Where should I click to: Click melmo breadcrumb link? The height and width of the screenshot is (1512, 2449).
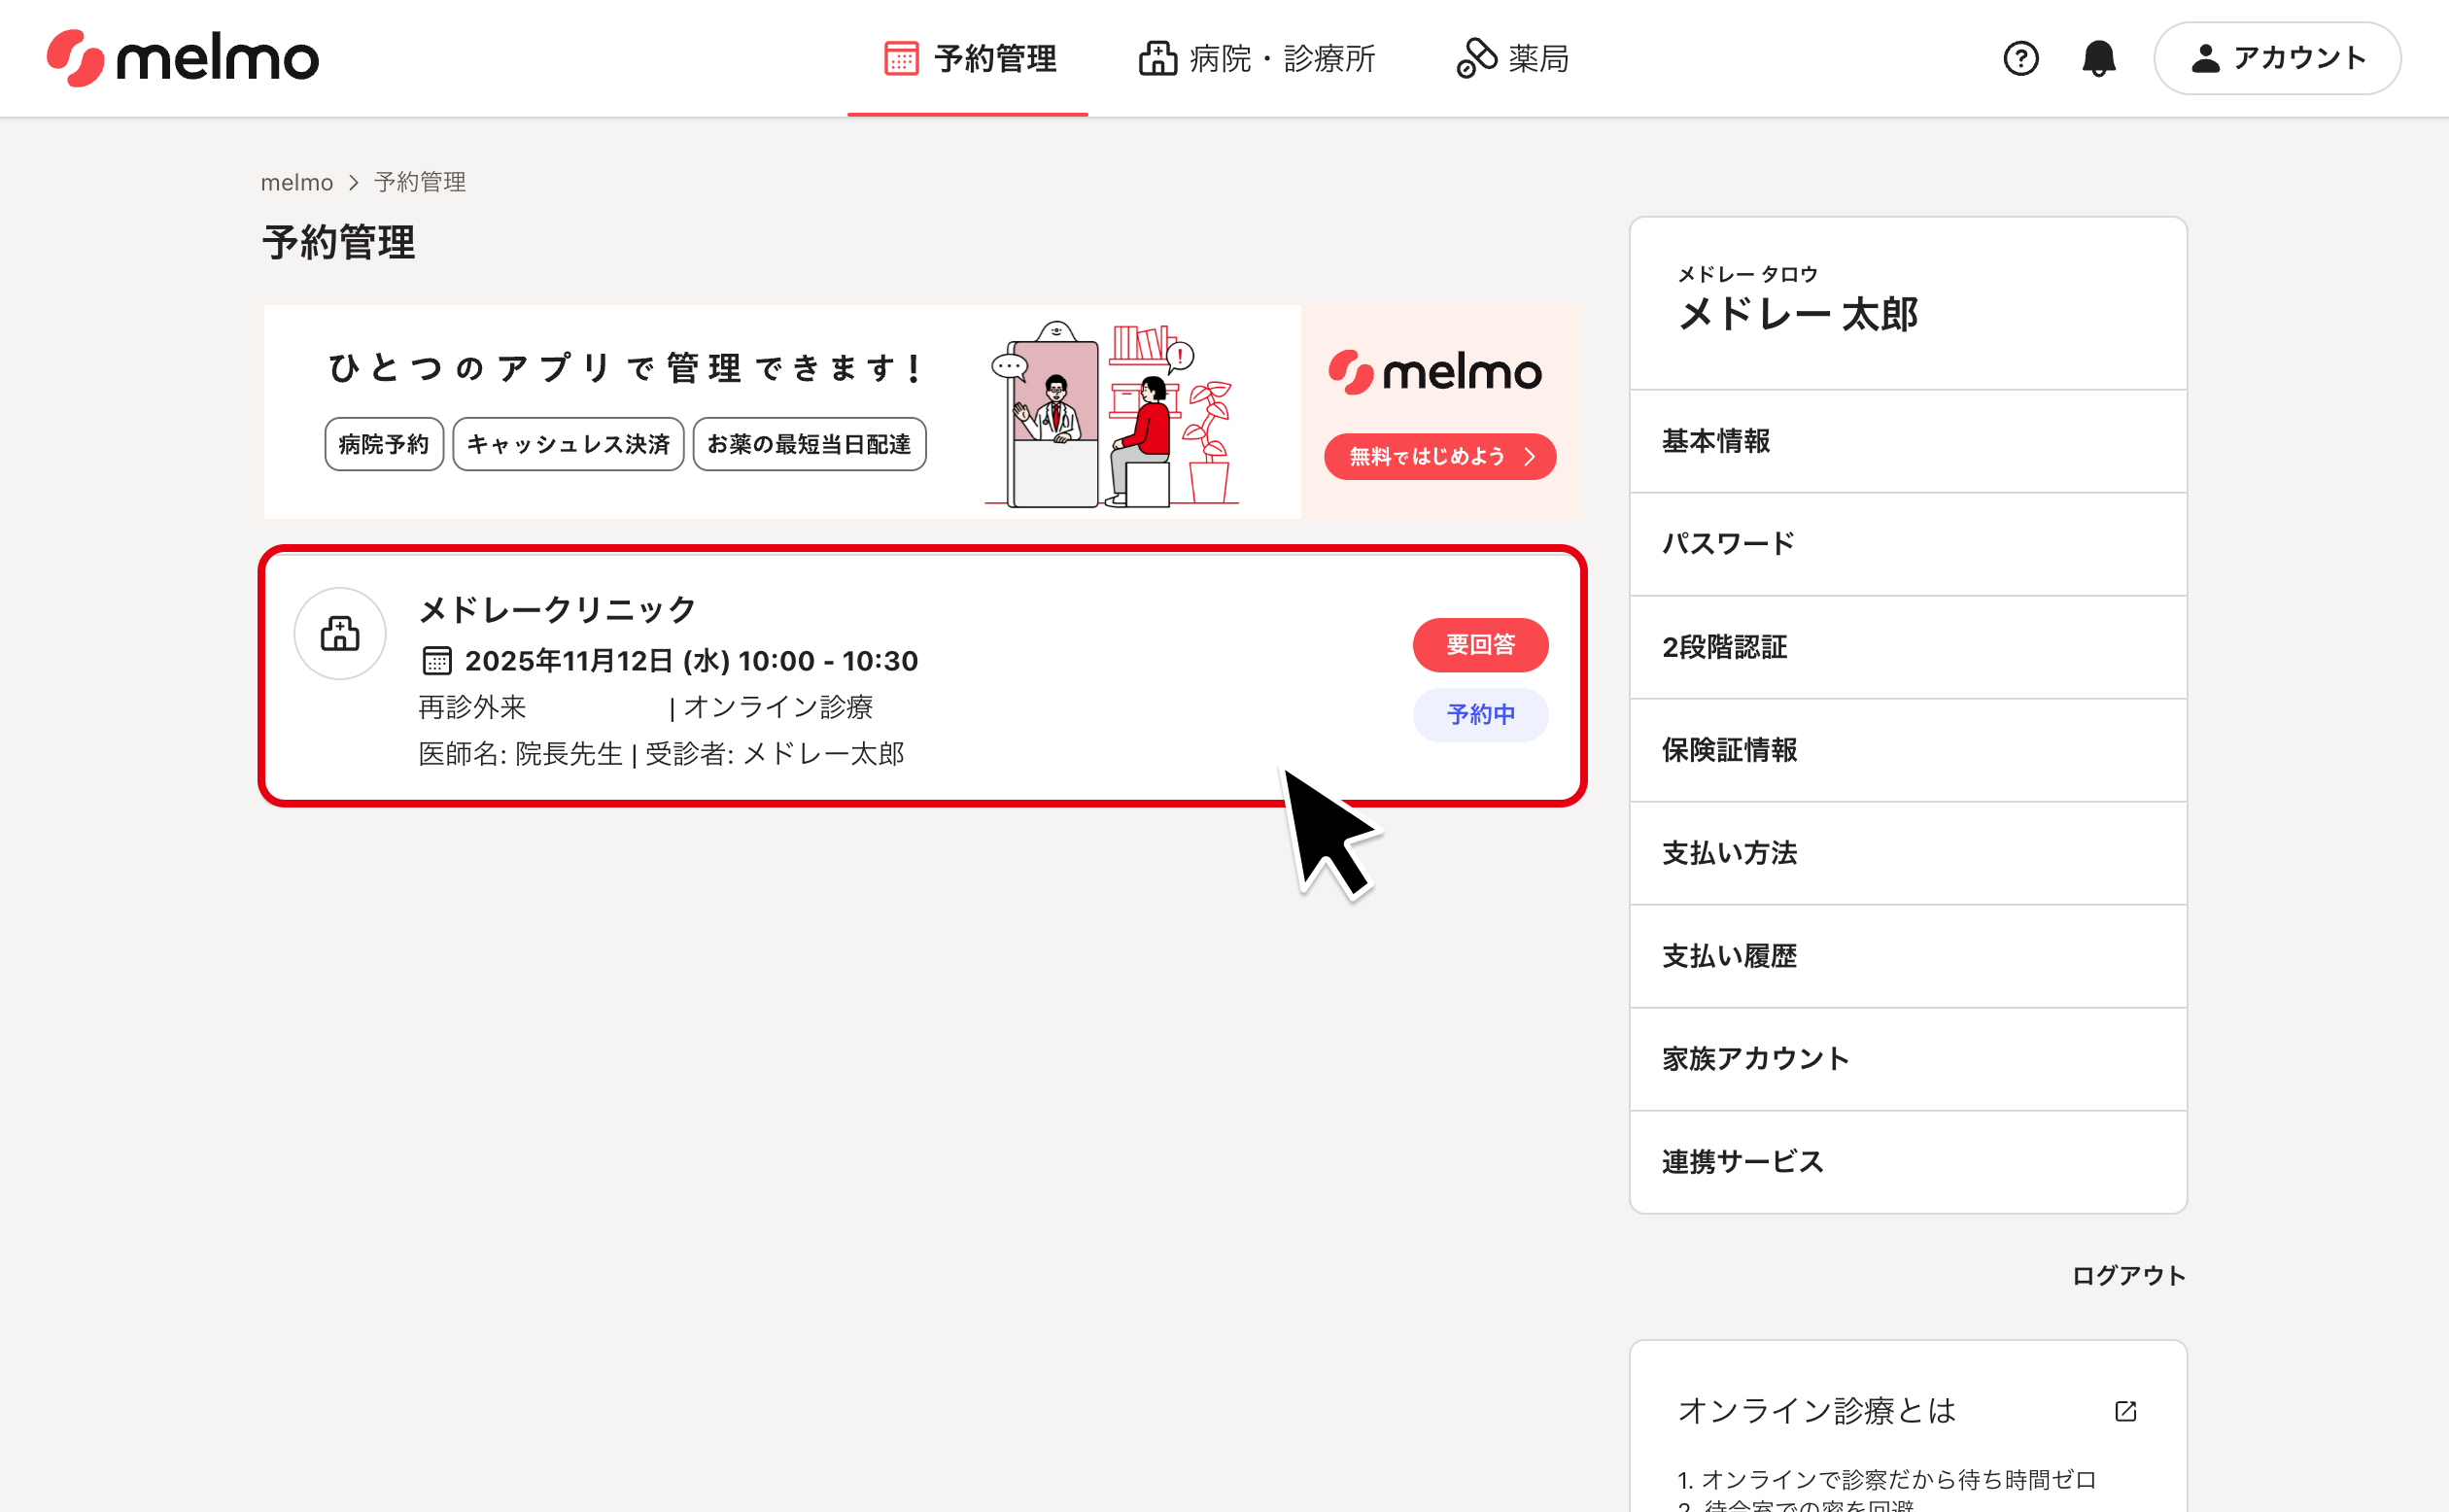click(x=296, y=182)
